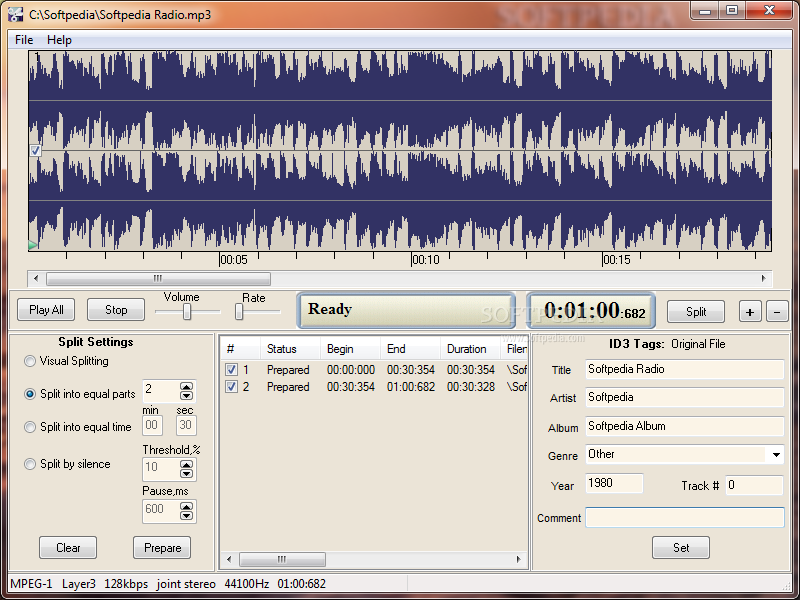Select the Visual Splitting option
Screen dimensions: 800x600
point(30,361)
